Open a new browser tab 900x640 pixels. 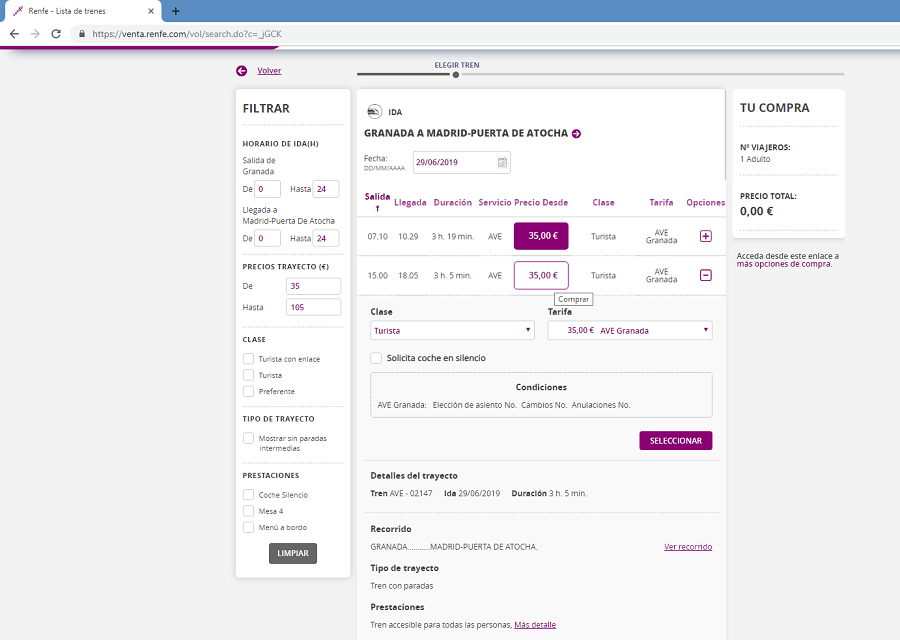point(176,11)
